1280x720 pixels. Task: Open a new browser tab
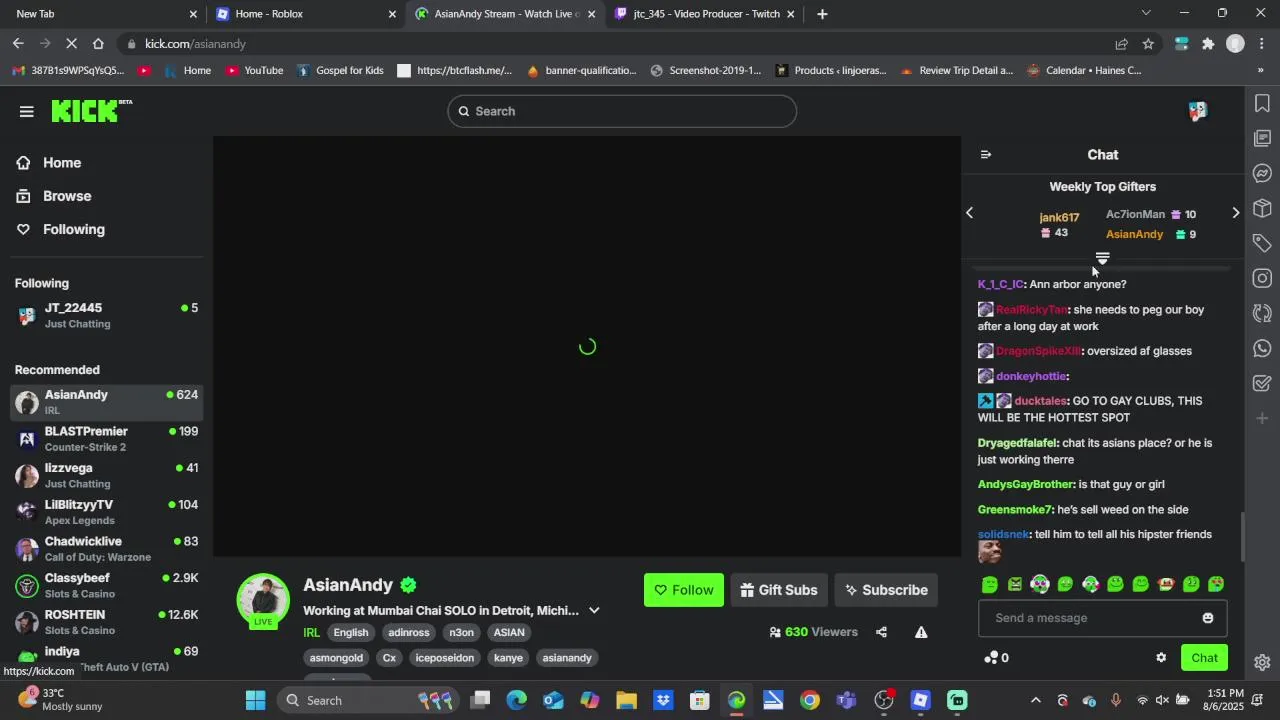click(822, 14)
